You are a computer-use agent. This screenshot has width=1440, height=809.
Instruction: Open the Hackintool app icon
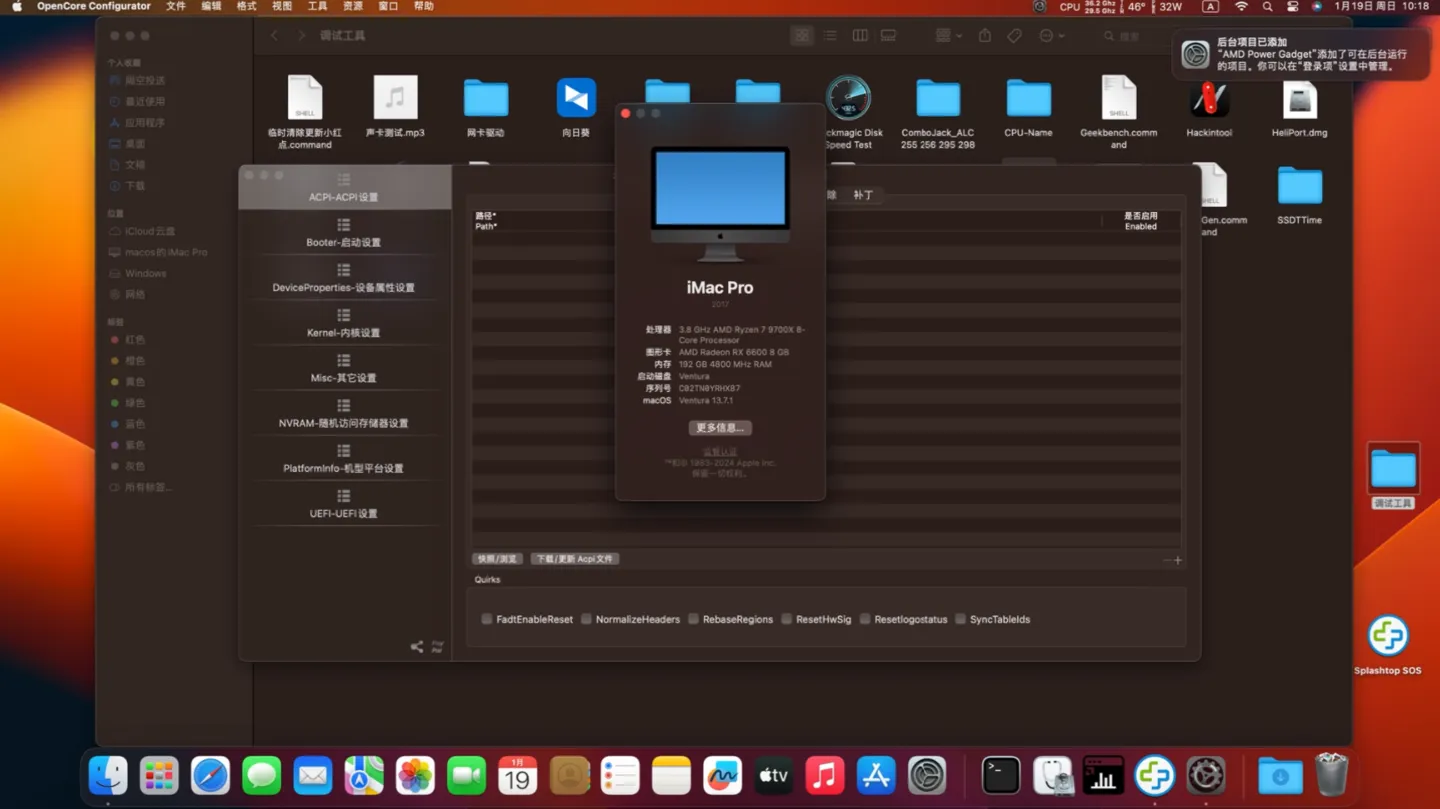coord(1209,100)
